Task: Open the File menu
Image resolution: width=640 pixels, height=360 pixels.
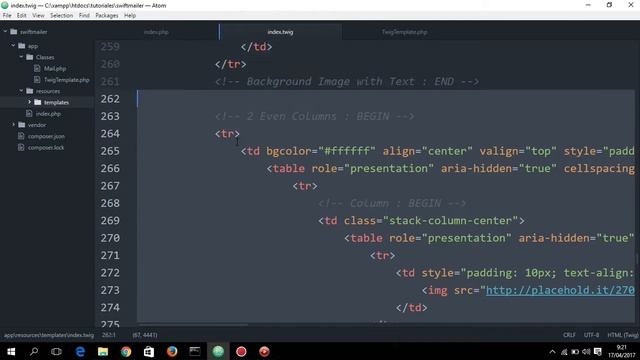Action: (7, 16)
